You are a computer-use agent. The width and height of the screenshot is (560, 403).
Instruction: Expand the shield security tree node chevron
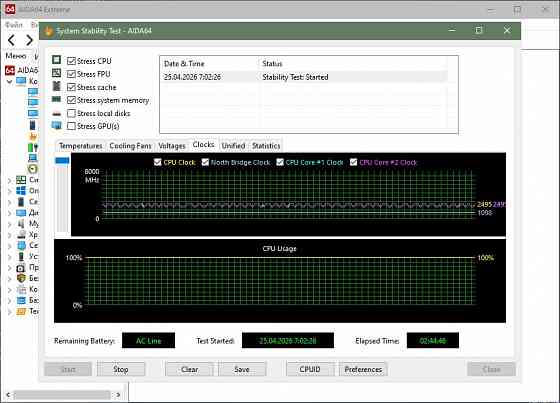[x=10, y=279]
